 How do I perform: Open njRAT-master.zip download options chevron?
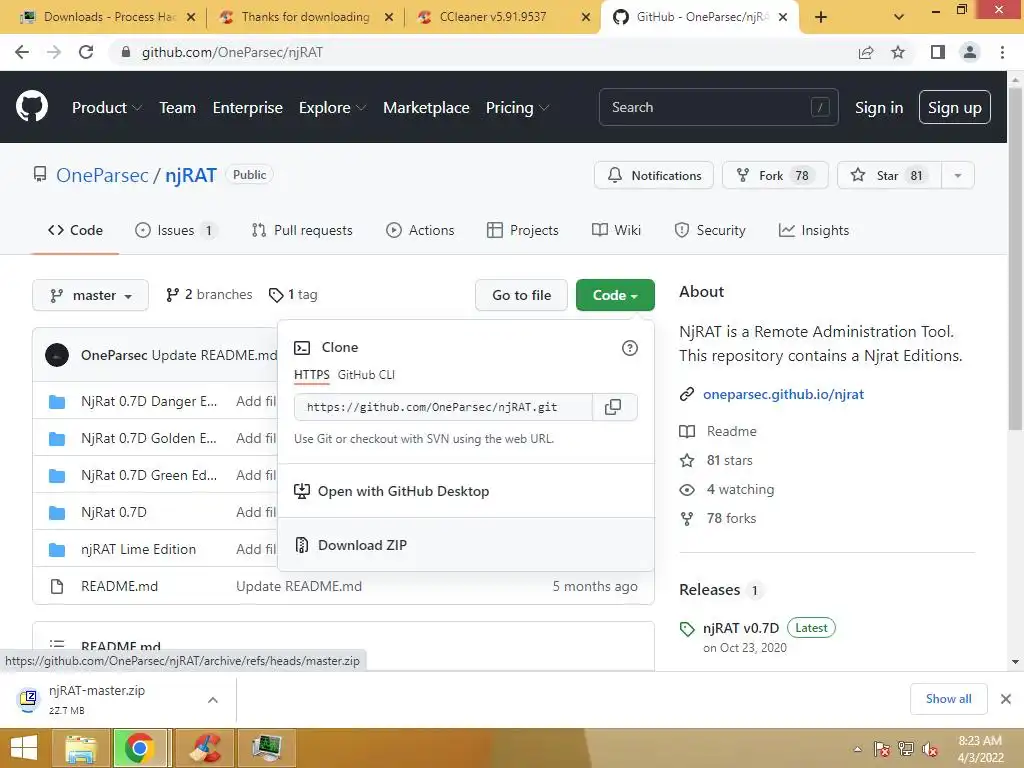click(x=213, y=700)
